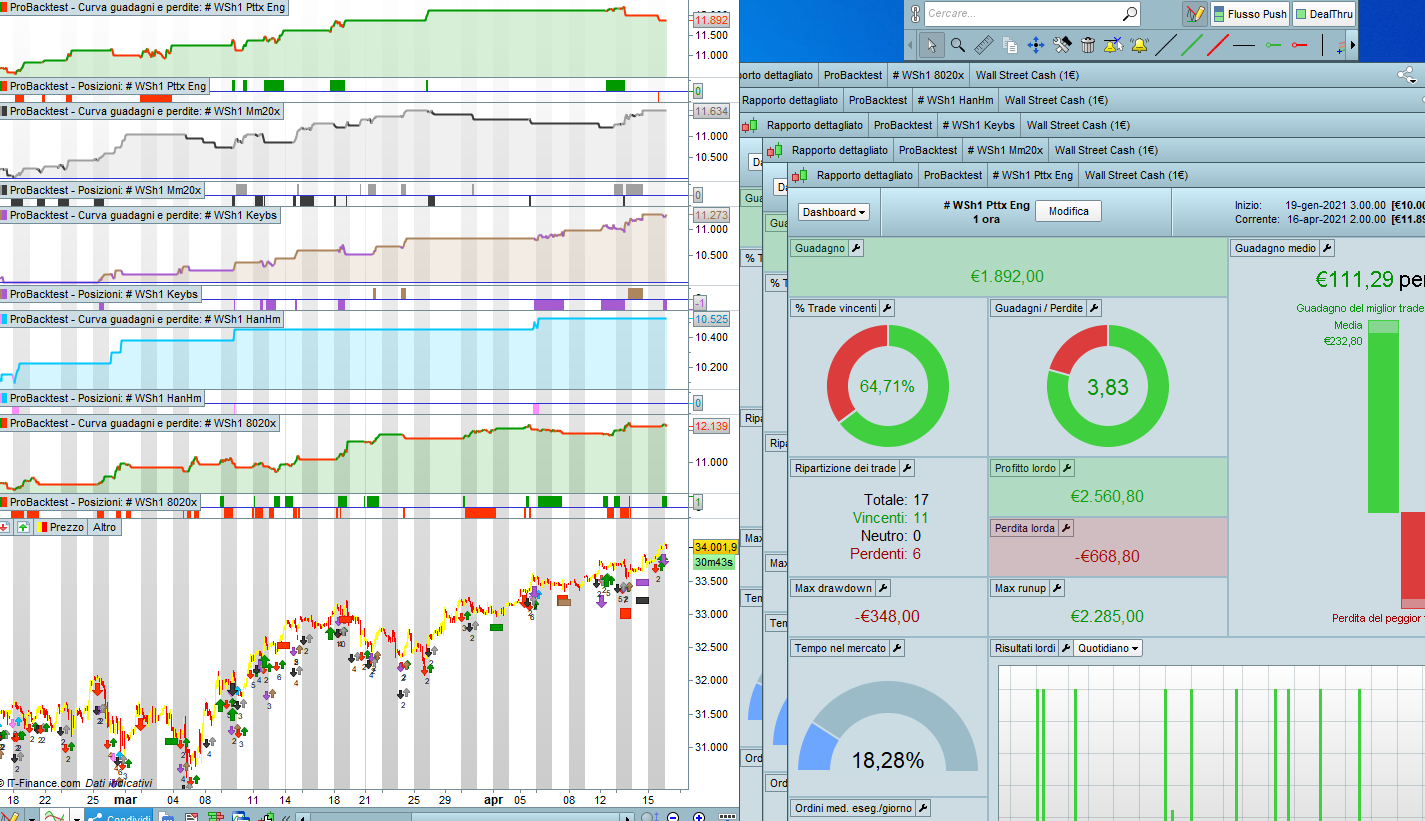Click the €2.285,00 max runup value

(x=1107, y=616)
